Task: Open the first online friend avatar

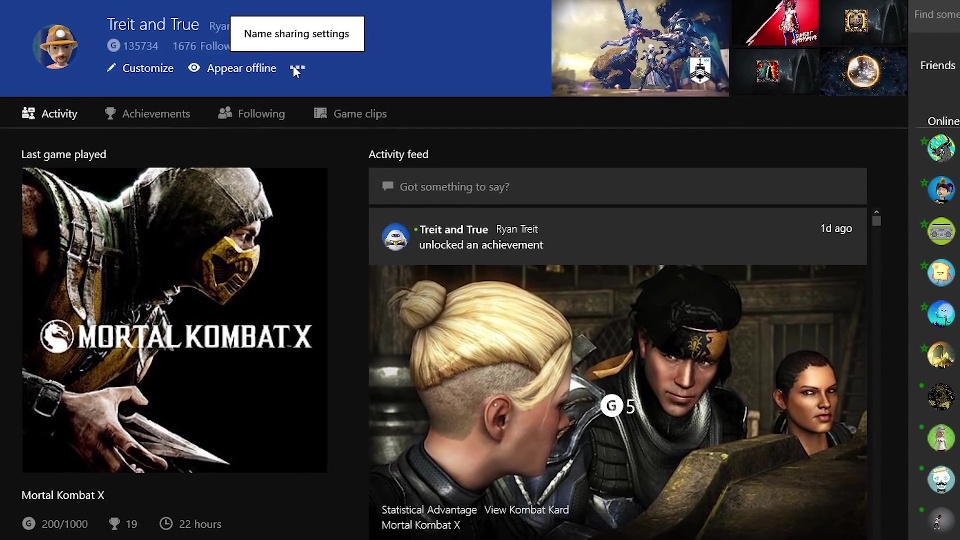Action: 940,148
